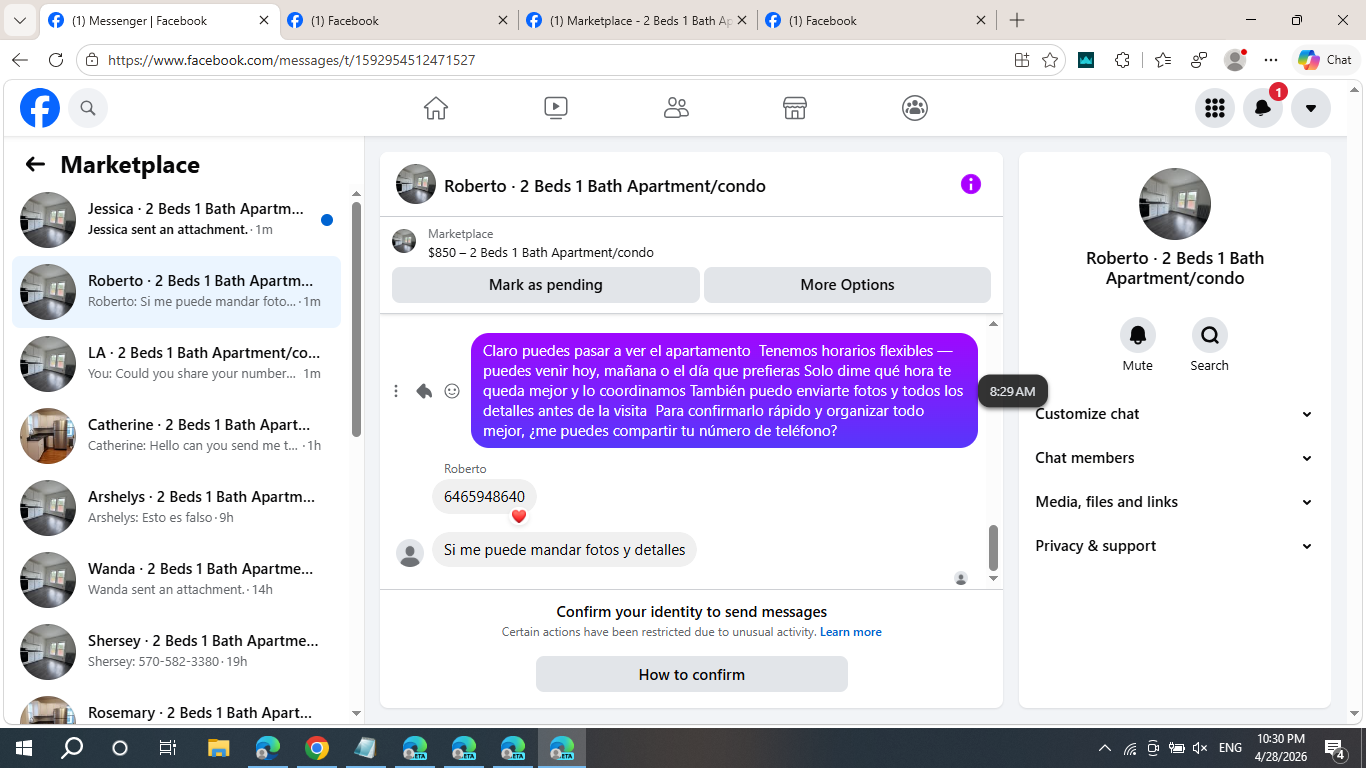Search in conversation with the magnifier icon
The height and width of the screenshot is (768, 1366).
[1210, 335]
